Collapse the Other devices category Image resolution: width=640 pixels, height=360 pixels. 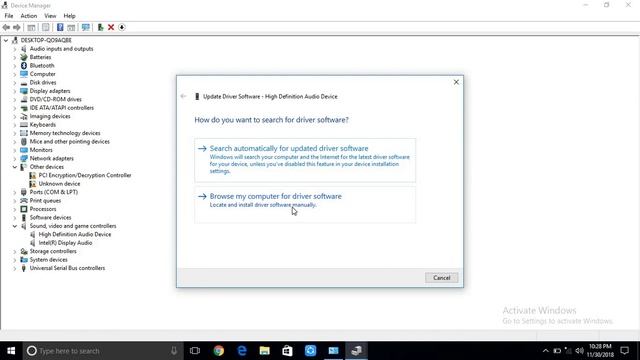(15, 167)
